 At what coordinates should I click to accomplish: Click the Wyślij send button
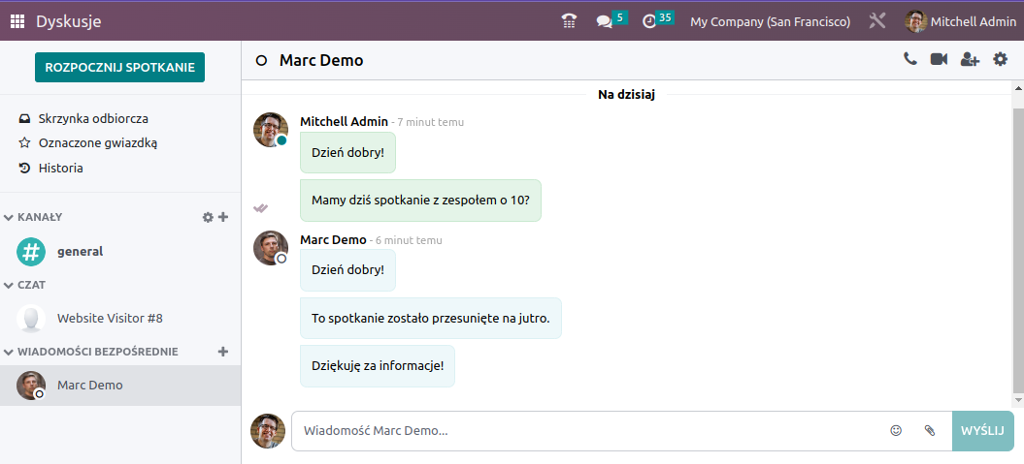click(983, 431)
